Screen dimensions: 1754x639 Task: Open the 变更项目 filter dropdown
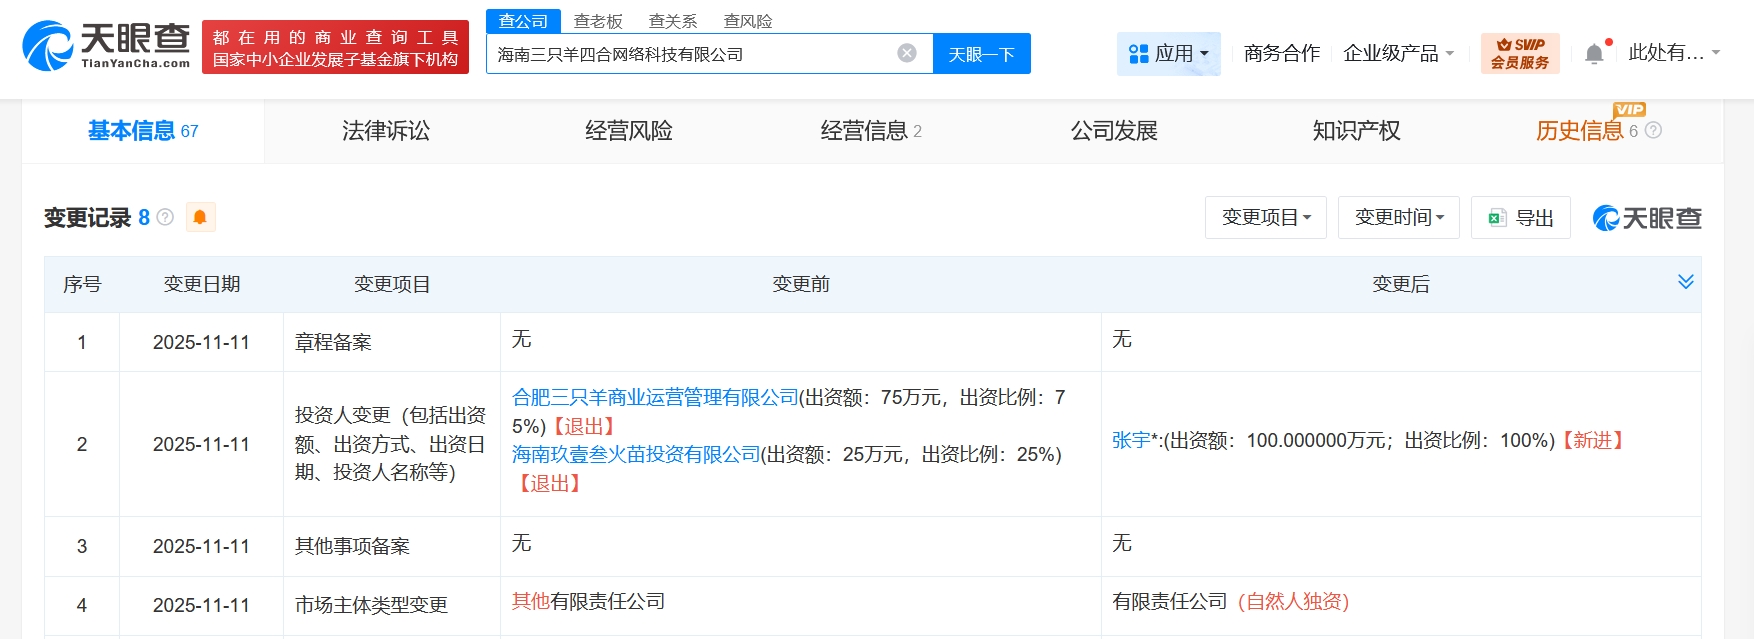tap(1265, 218)
